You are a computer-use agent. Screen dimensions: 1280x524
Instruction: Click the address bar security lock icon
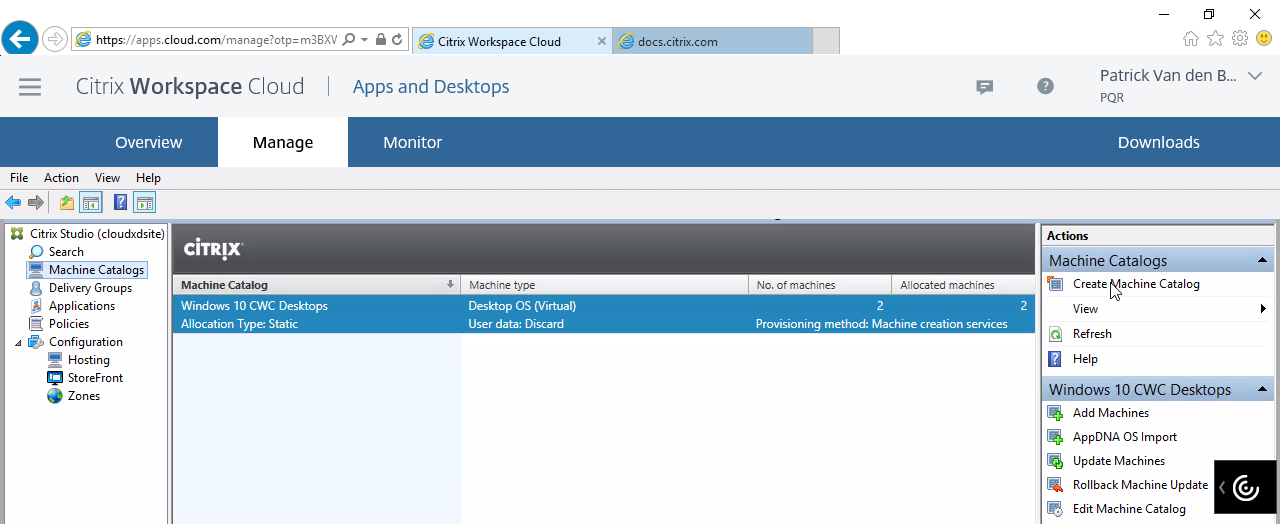381,40
